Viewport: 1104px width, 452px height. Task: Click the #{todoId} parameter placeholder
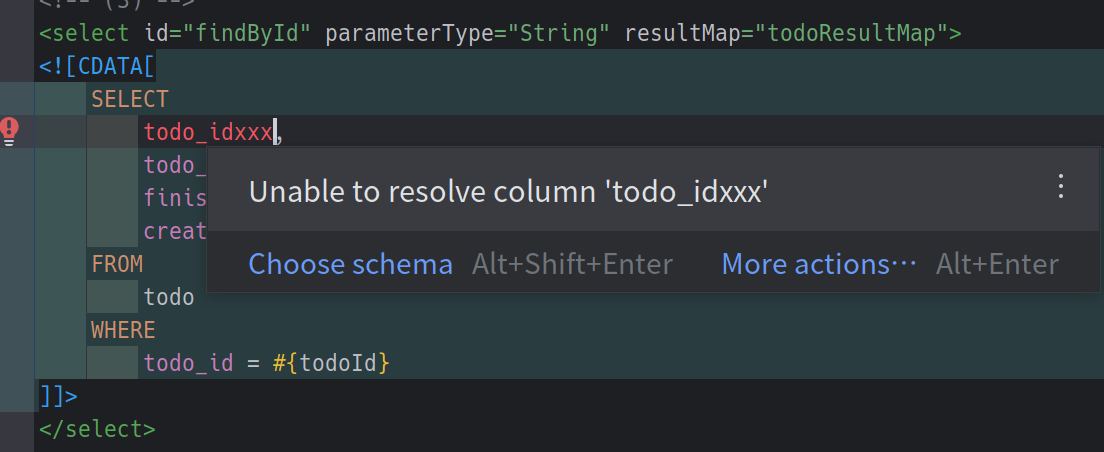[x=330, y=362]
